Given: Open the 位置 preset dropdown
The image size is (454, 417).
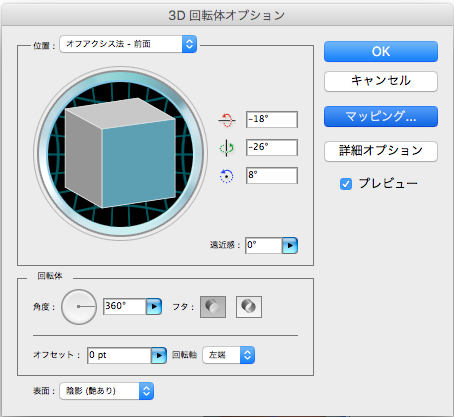Looking at the screenshot, I should tap(128, 44).
